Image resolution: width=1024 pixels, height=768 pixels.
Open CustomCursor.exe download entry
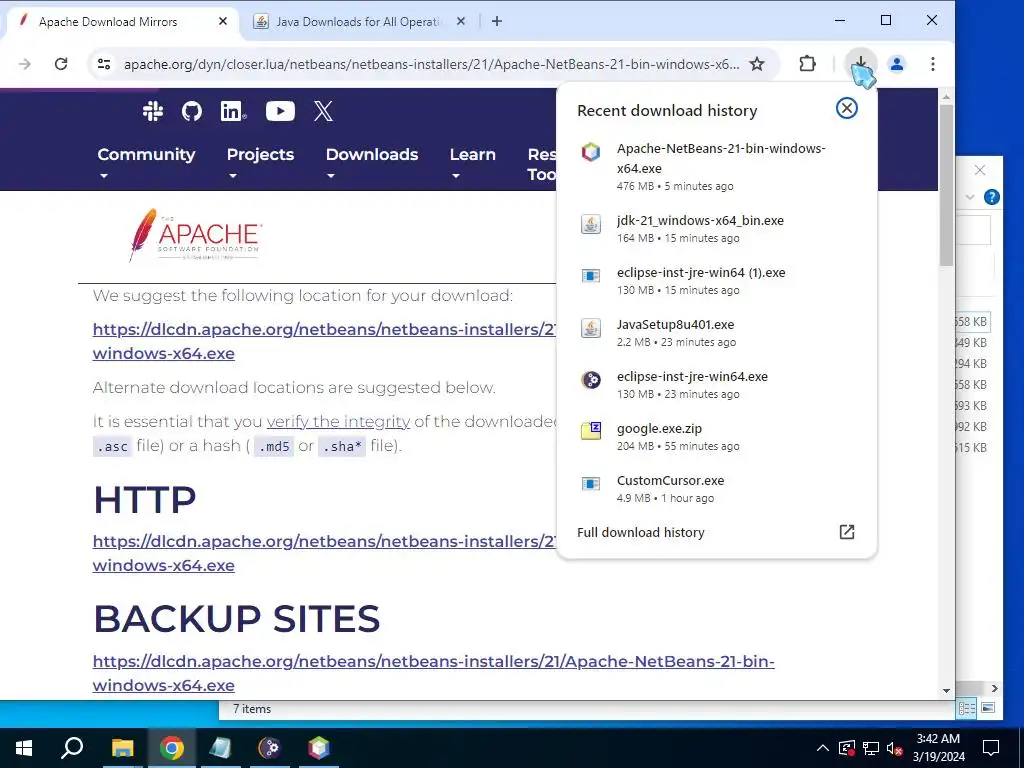[x=716, y=488]
